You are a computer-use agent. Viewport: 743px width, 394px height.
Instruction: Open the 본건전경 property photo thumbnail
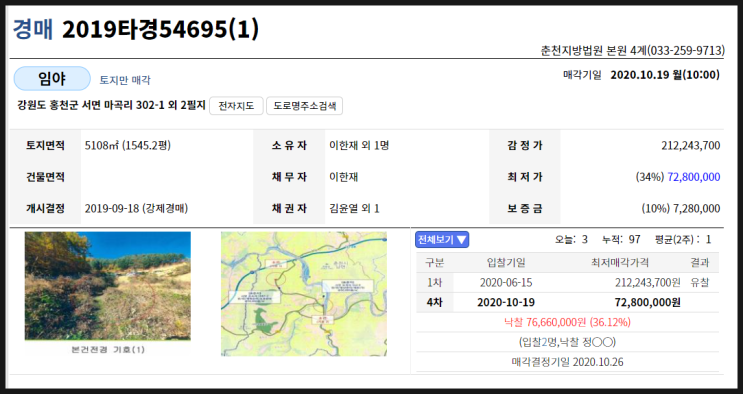[x=108, y=286]
